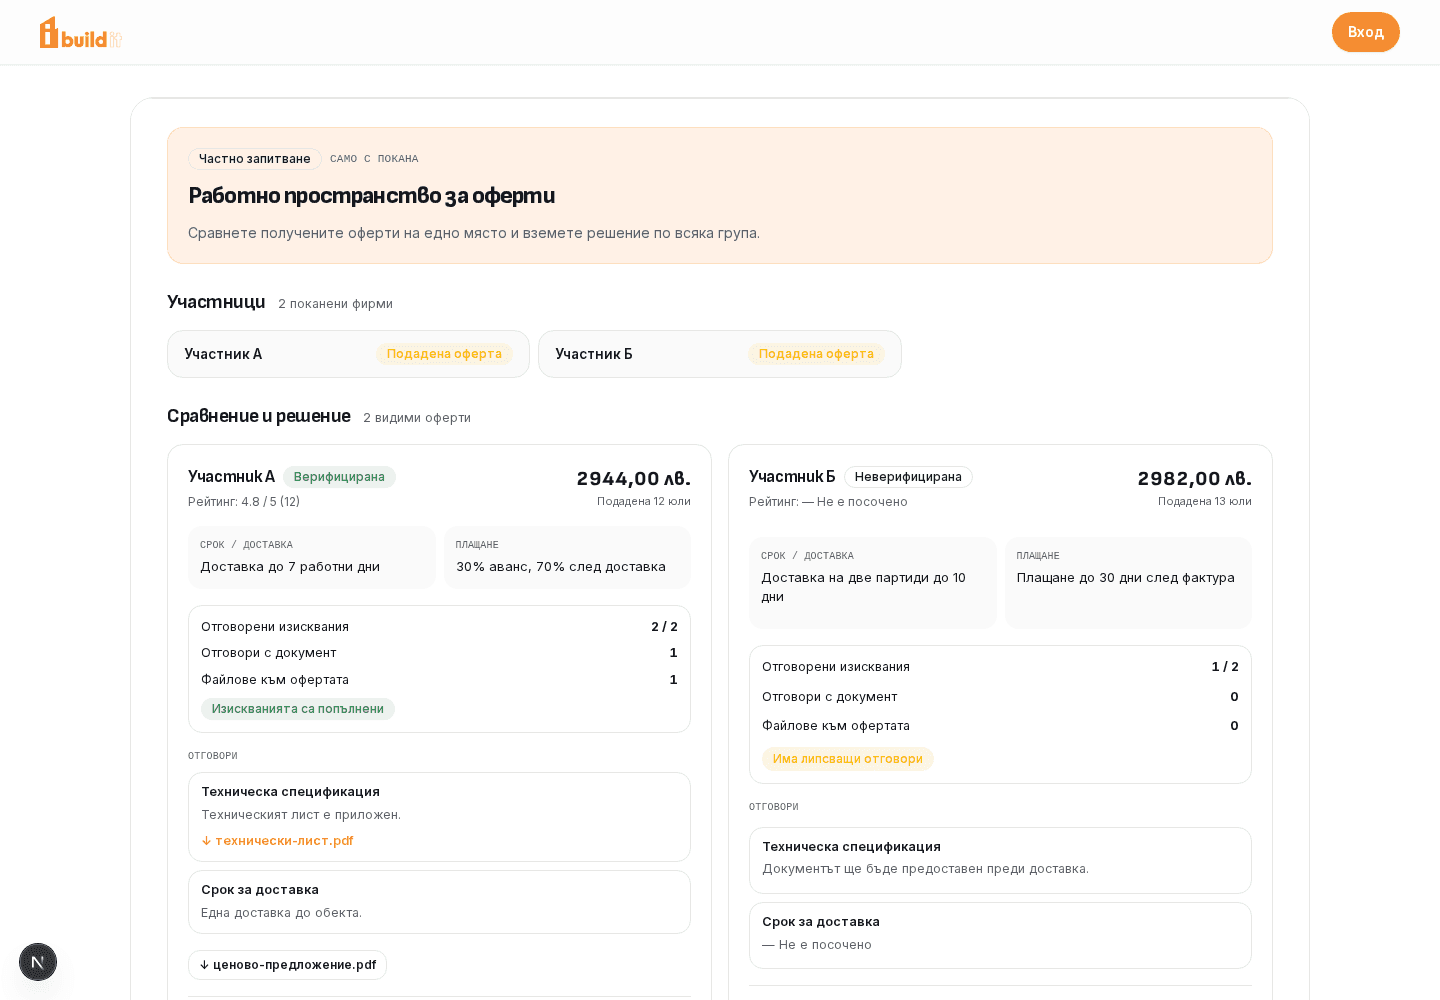The height and width of the screenshot is (1000, 1440).
Task: Click '30% аванс, 70% след доставка' box
Action: [x=567, y=557]
